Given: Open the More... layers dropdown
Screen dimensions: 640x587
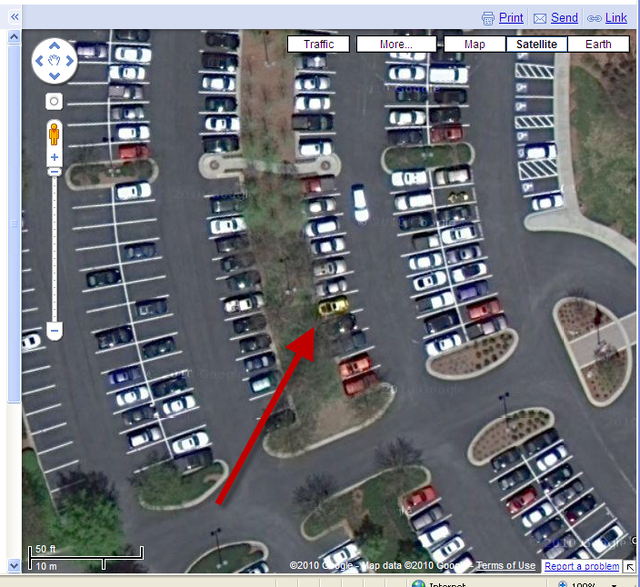Looking at the screenshot, I should click(396, 44).
